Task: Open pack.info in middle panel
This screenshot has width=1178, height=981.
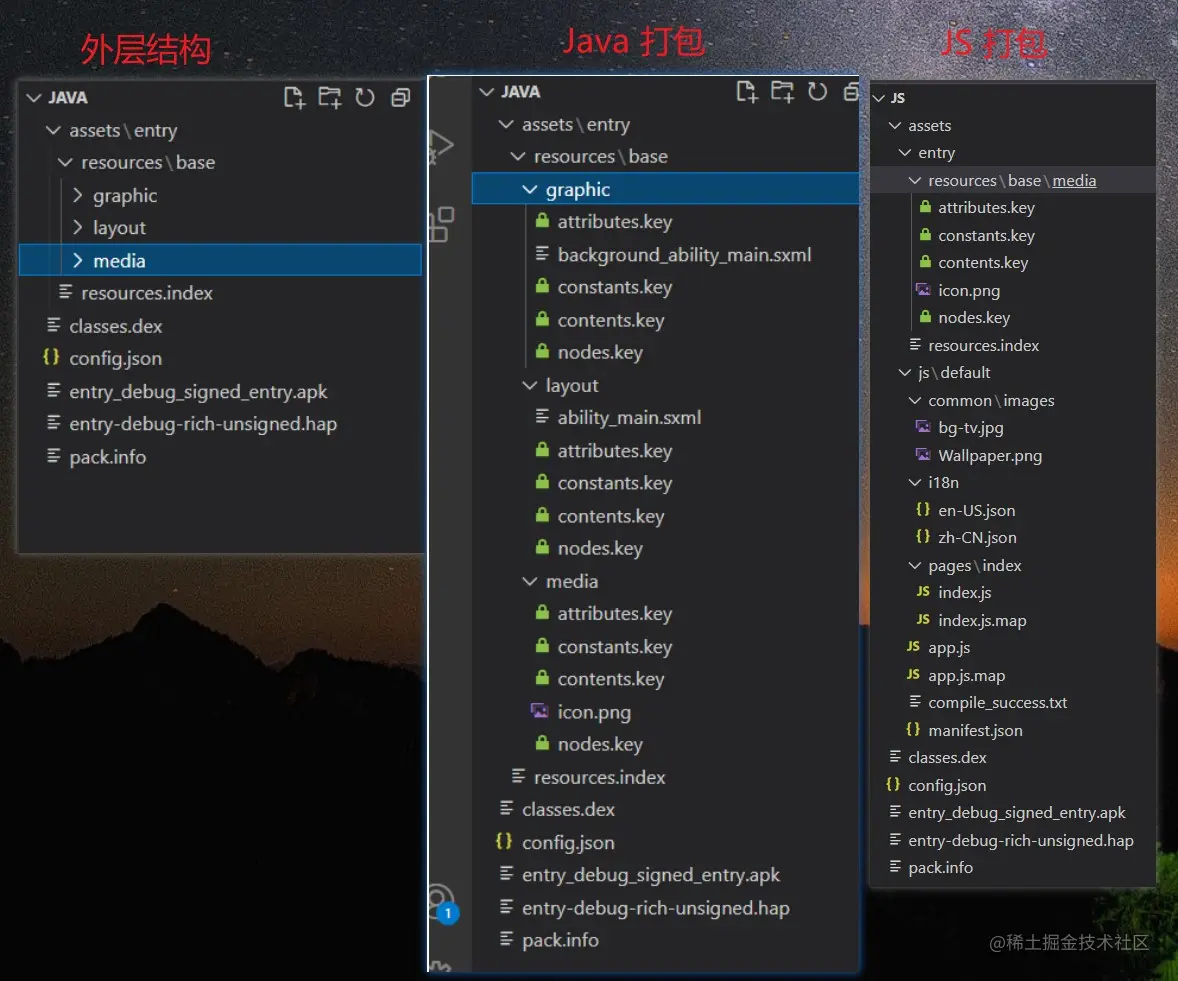Action: point(560,940)
